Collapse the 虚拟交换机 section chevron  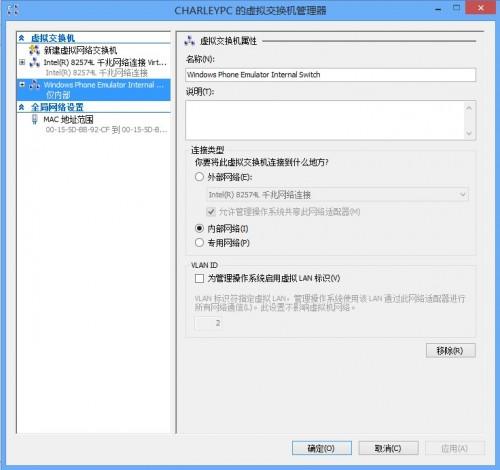point(22,38)
